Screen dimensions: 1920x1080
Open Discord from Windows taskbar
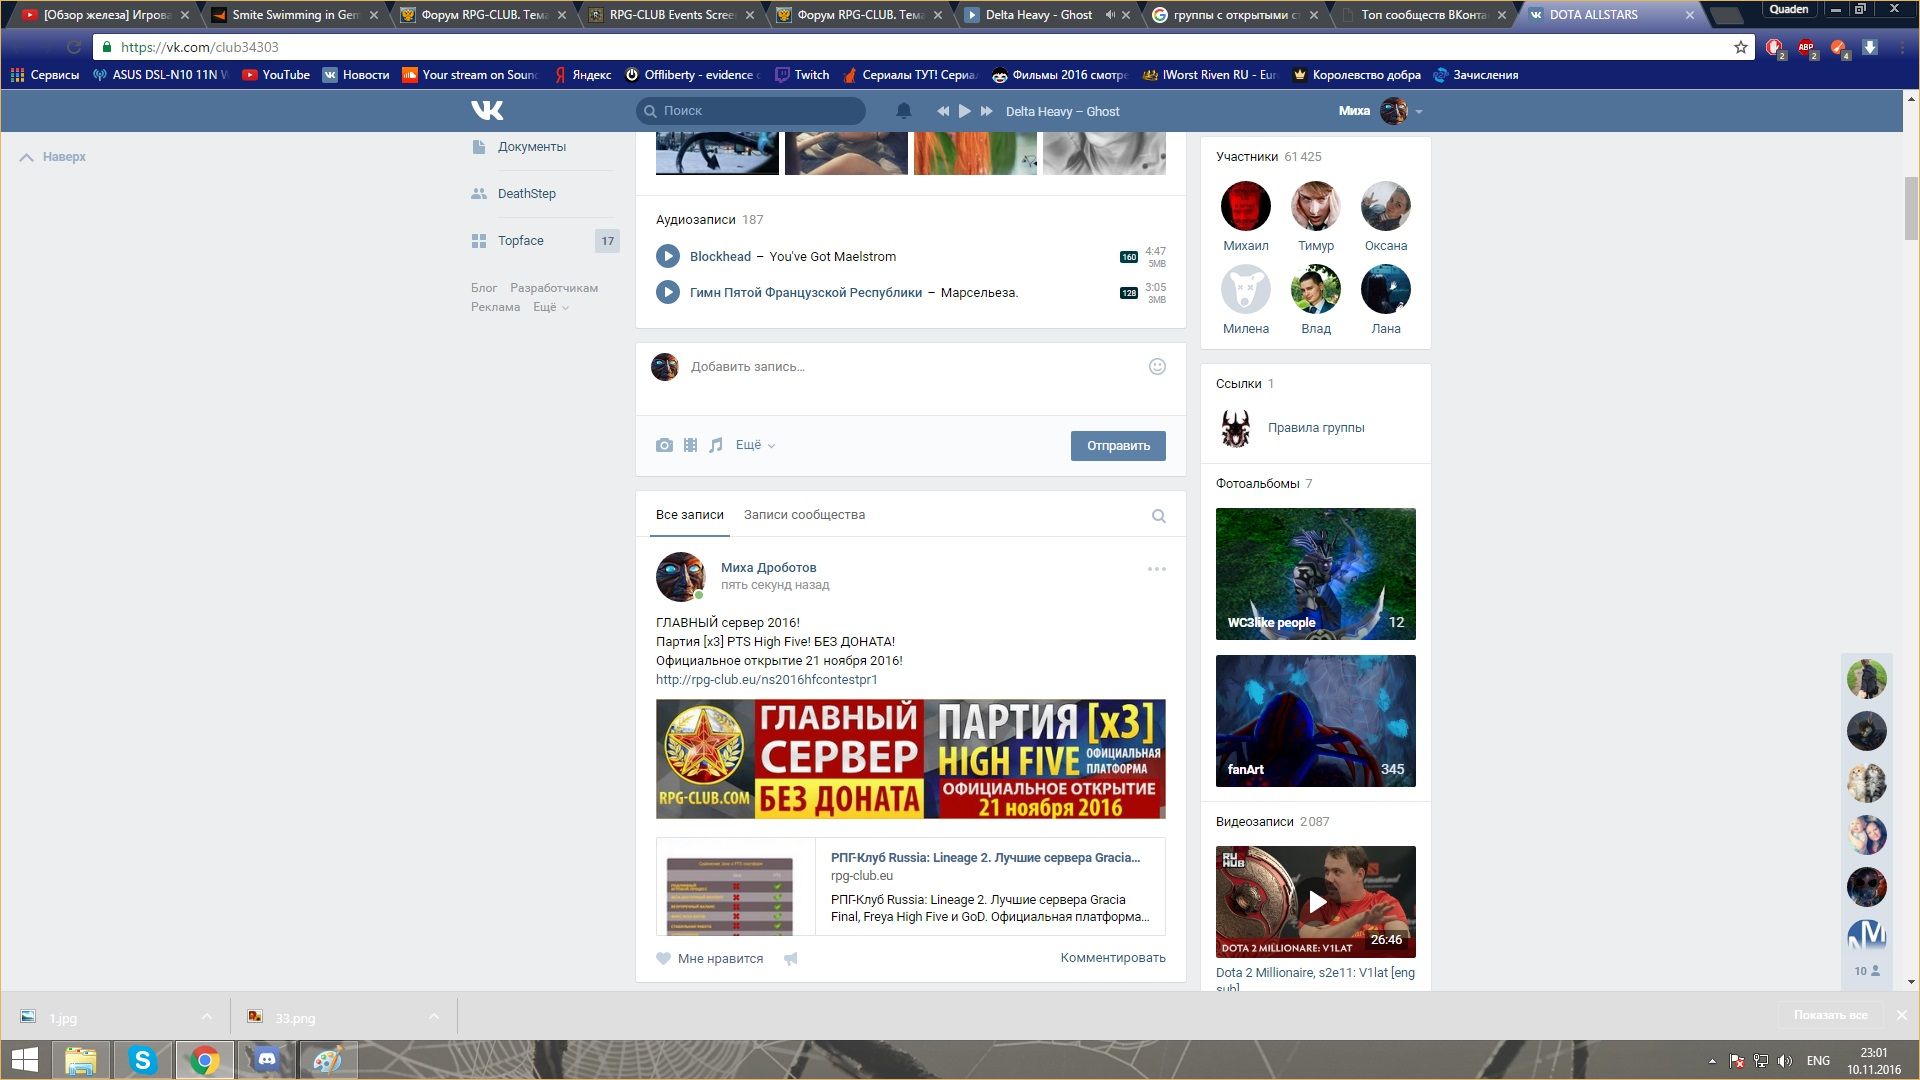pyautogui.click(x=266, y=1059)
